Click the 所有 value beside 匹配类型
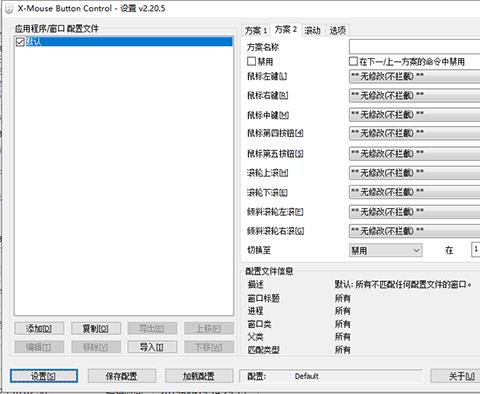Screen dimensions: 480x394 point(342,350)
